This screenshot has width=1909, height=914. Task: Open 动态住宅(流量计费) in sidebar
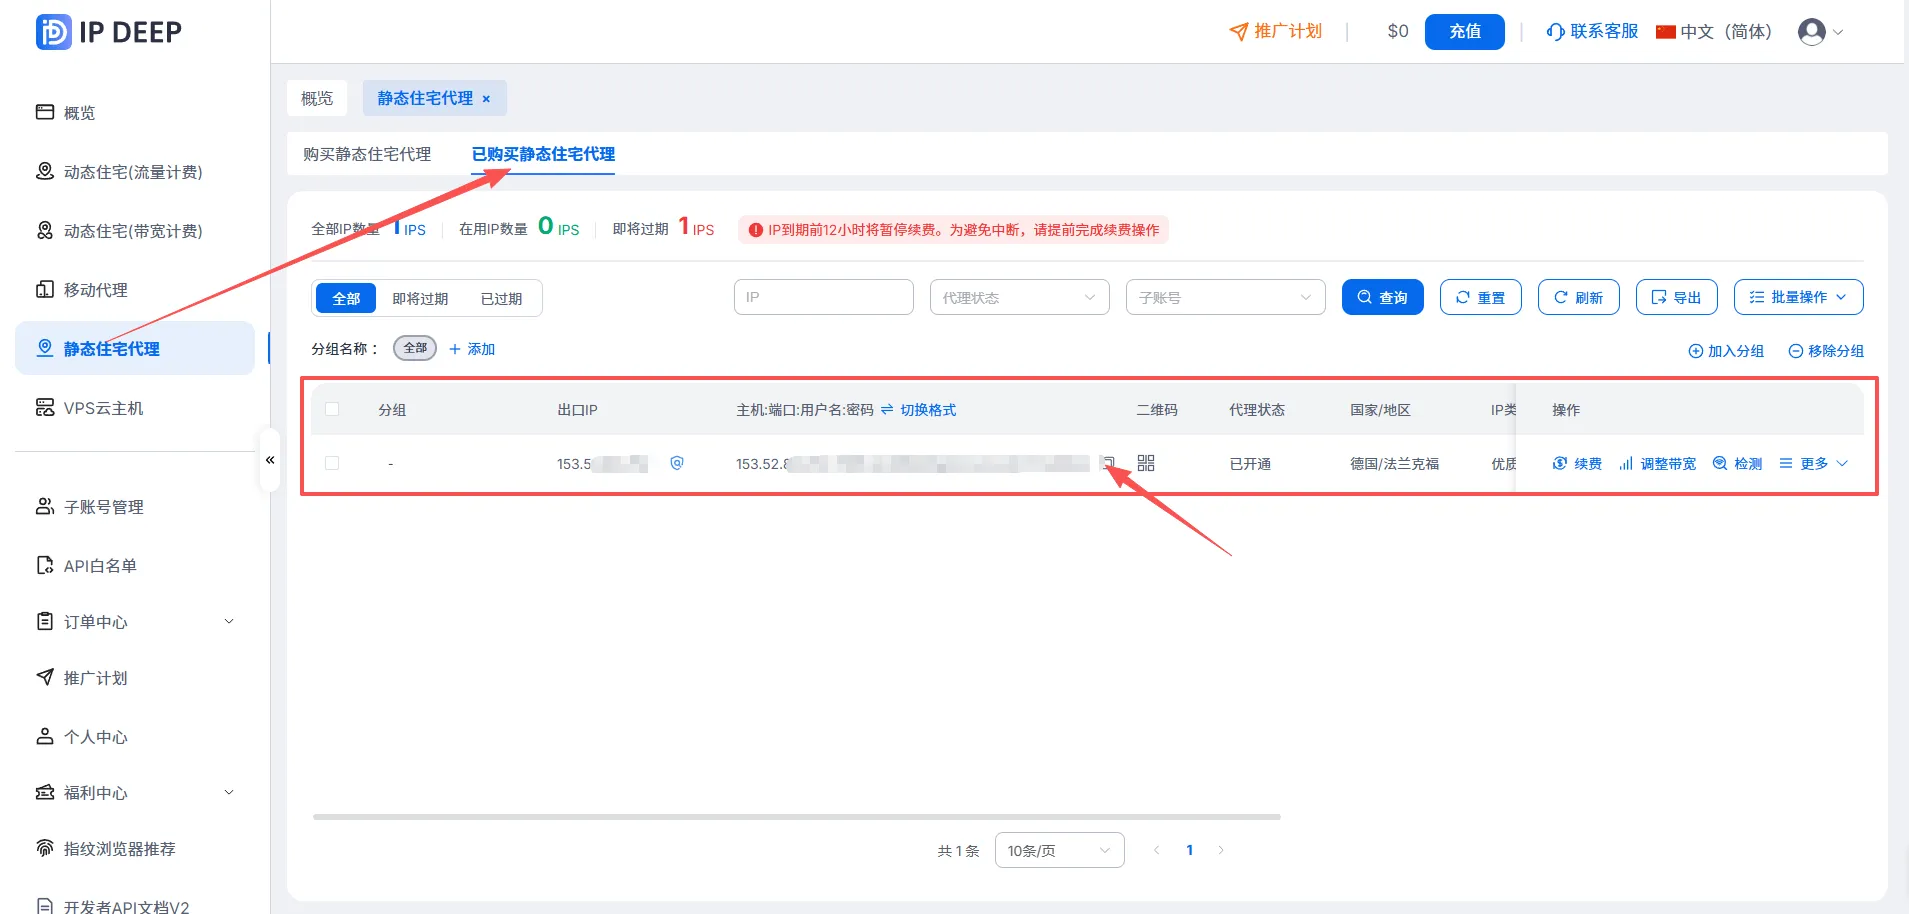(119, 172)
